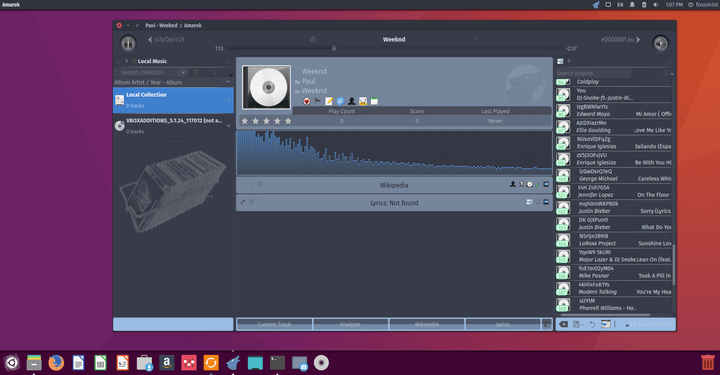
Task: Click the playlist layout icon in the playlist header
Action: (x=560, y=61)
